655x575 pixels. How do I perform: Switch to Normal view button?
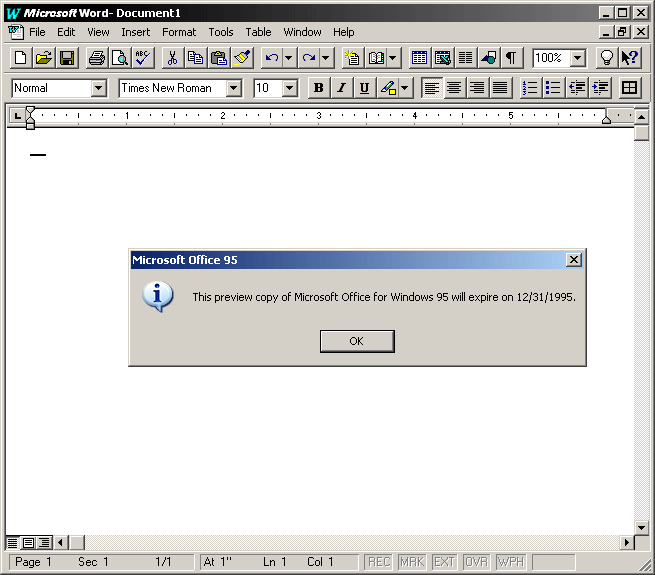pyautogui.click(x=13, y=543)
